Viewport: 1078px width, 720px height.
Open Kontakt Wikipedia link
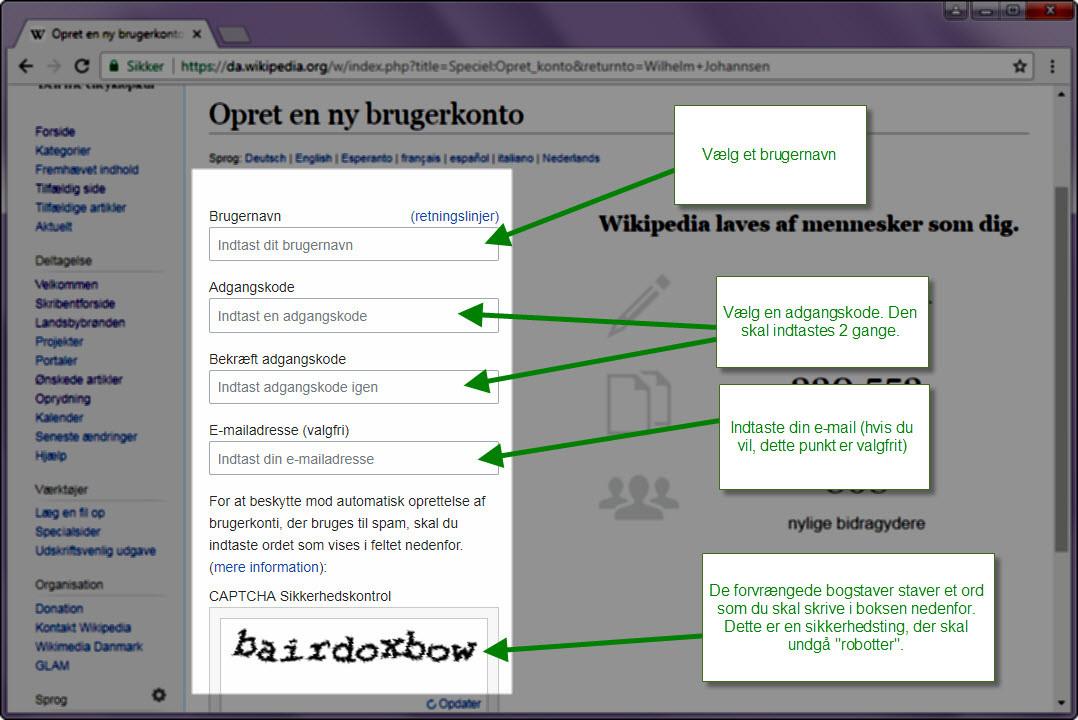82,627
